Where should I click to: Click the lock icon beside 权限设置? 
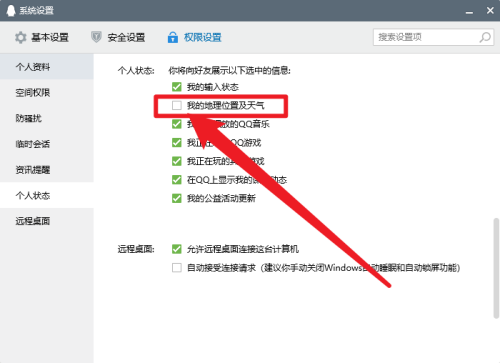pyautogui.click(x=173, y=37)
